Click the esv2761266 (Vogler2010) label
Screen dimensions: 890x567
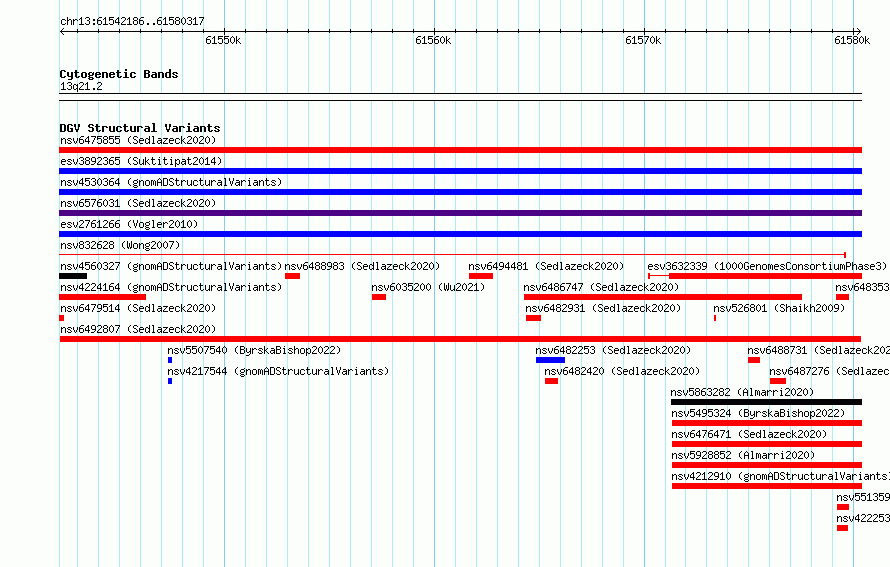coord(129,224)
